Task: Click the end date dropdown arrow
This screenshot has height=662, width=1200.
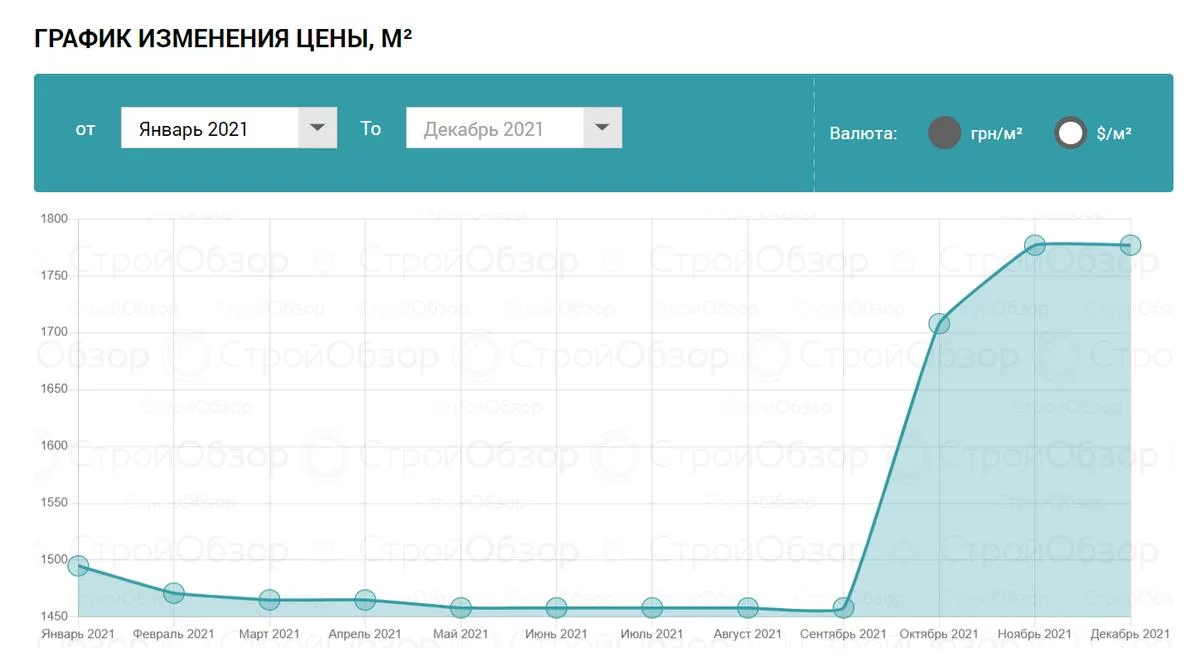Action: (602, 128)
